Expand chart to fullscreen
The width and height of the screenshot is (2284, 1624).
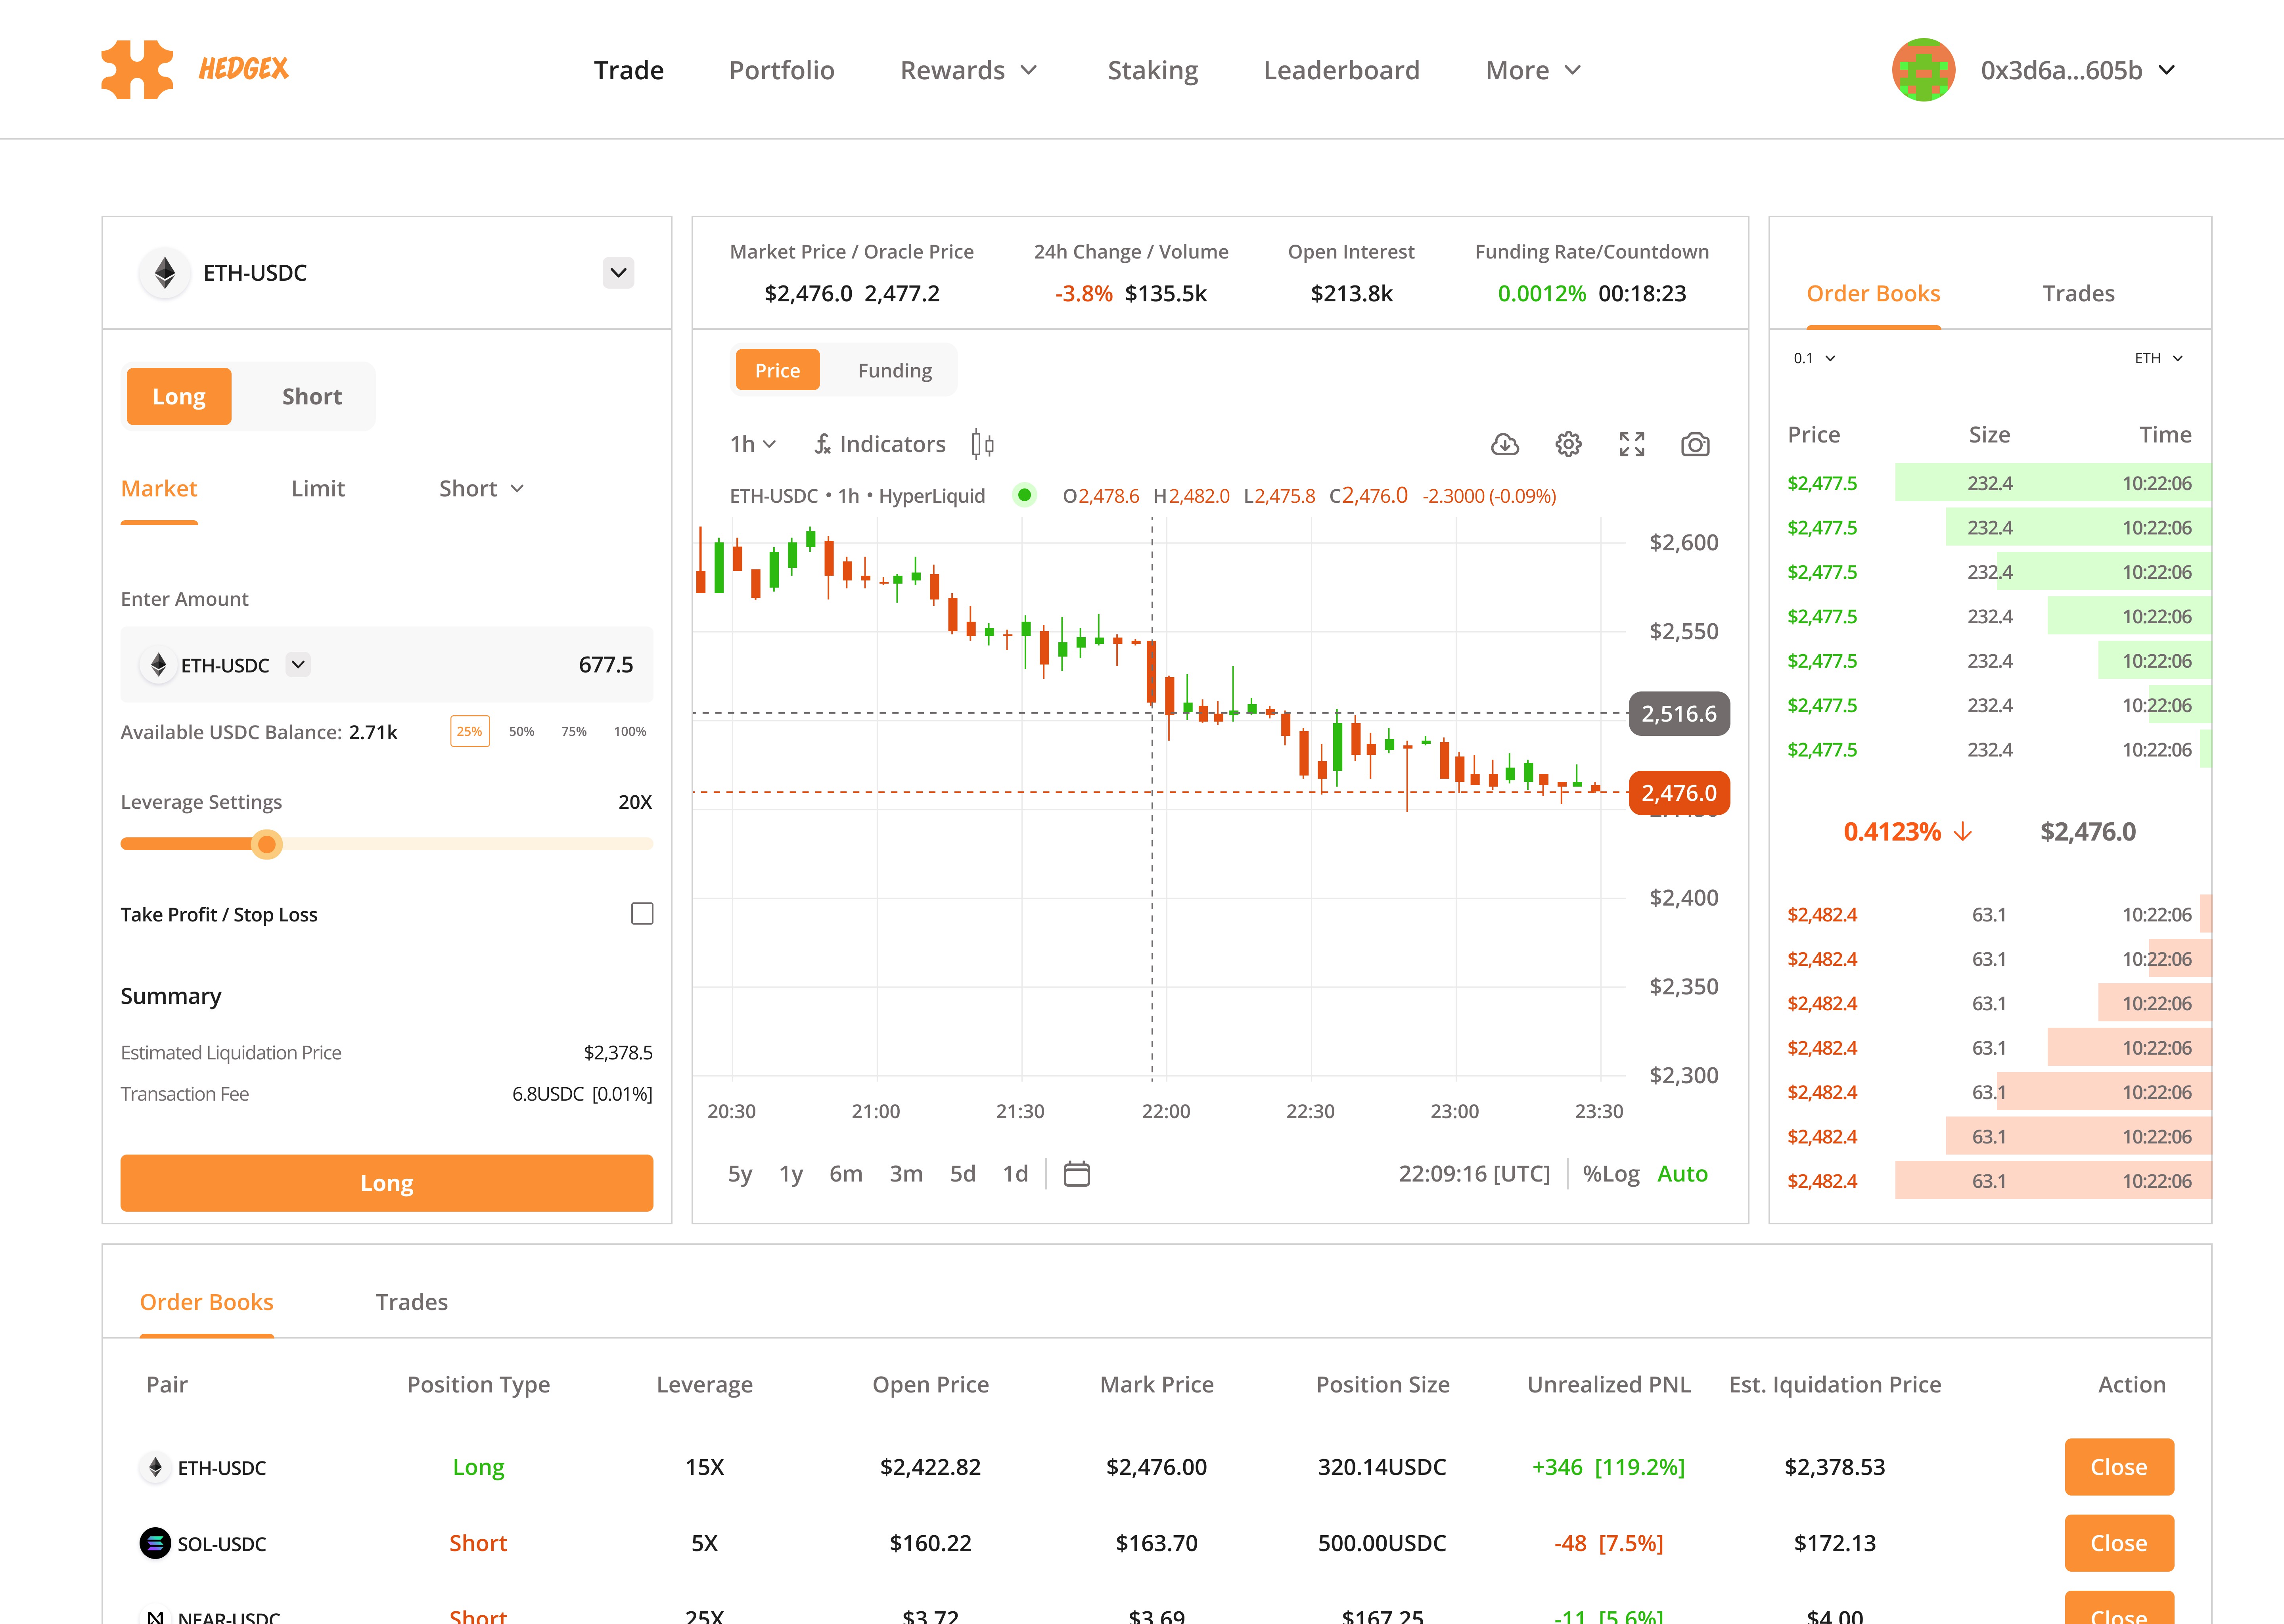pos(1632,444)
